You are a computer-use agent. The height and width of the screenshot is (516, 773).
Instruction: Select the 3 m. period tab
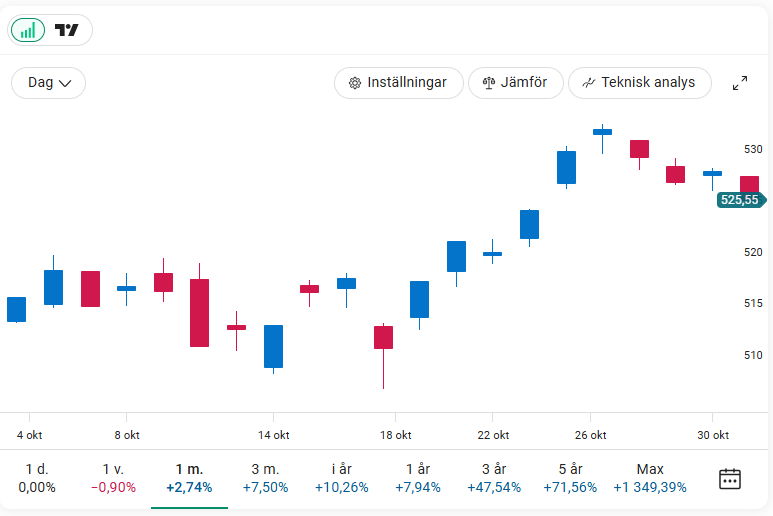pyautogui.click(x=266, y=478)
